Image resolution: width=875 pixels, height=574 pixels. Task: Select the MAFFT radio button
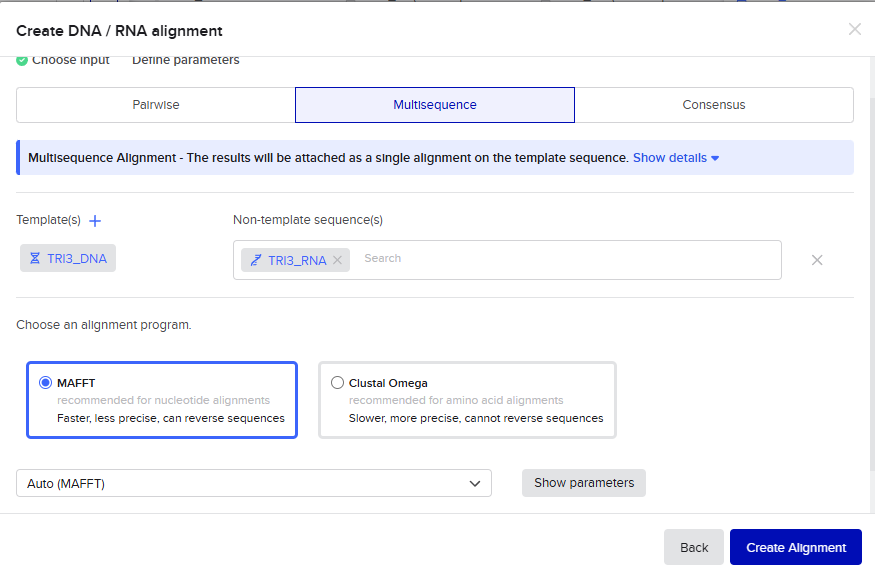point(45,383)
